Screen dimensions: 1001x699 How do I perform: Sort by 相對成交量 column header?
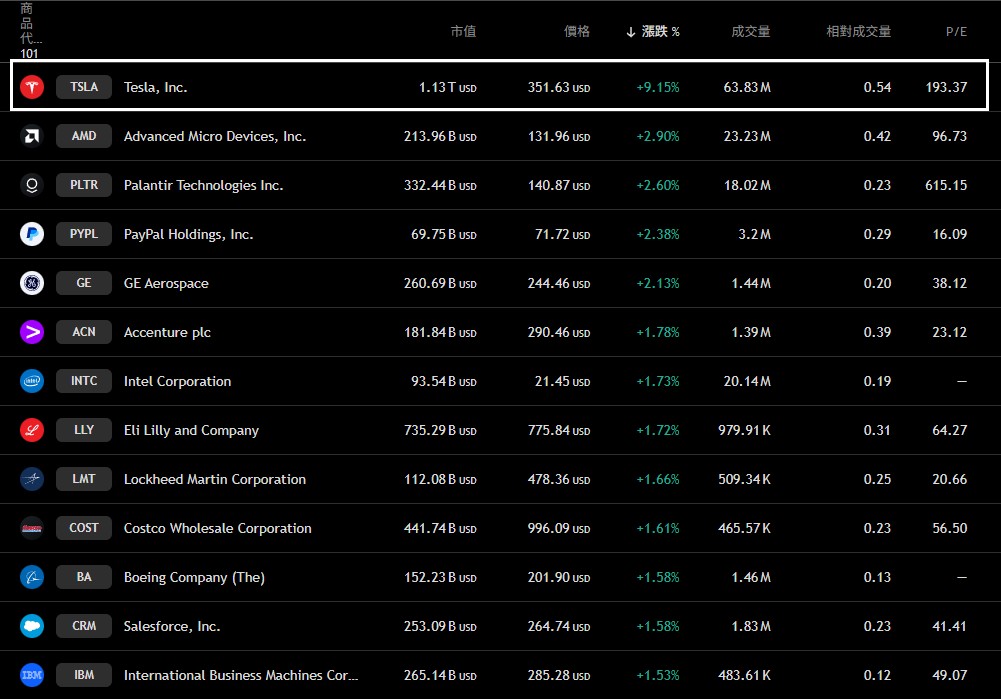(858, 32)
